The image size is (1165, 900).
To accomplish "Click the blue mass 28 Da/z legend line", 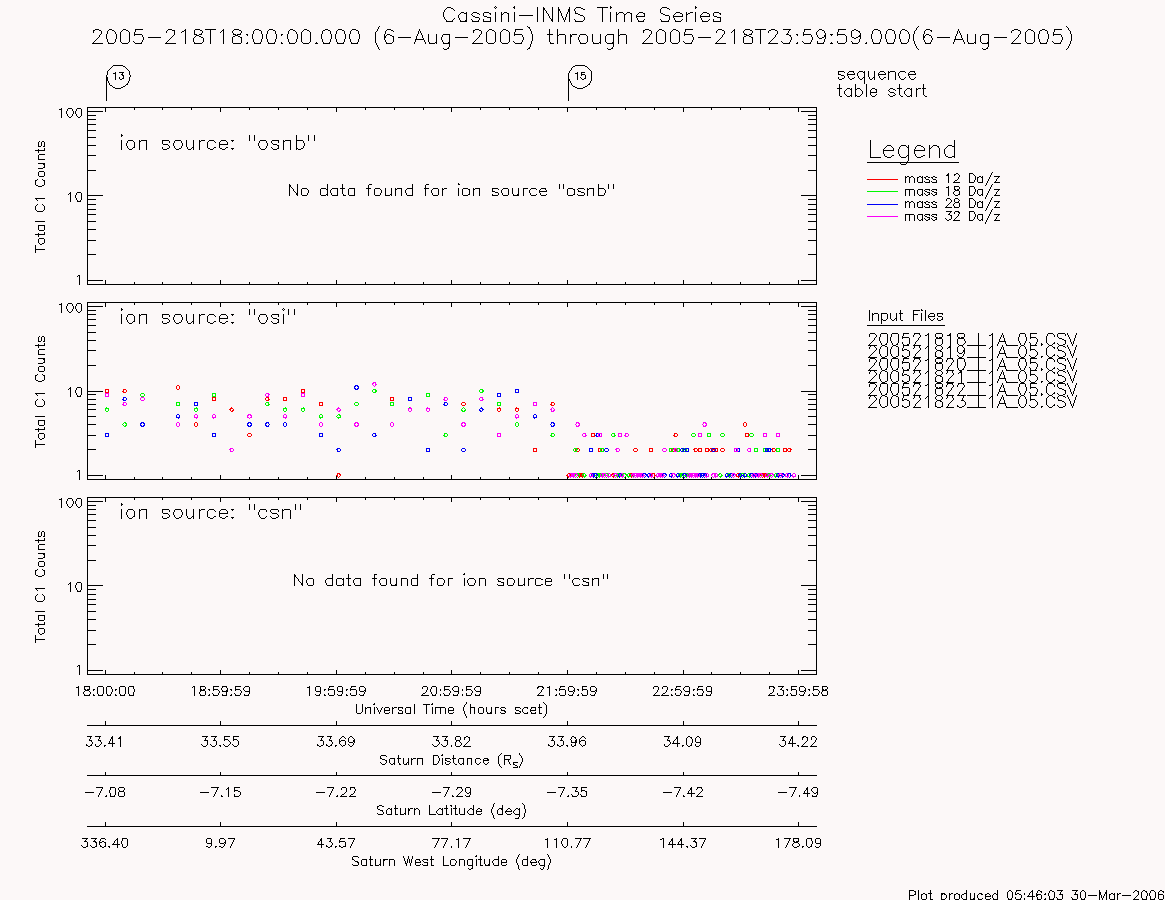I will click(x=883, y=204).
